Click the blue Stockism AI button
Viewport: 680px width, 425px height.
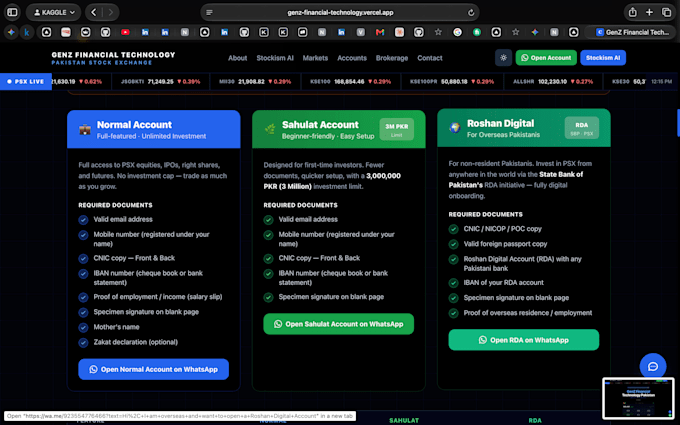tap(603, 58)
